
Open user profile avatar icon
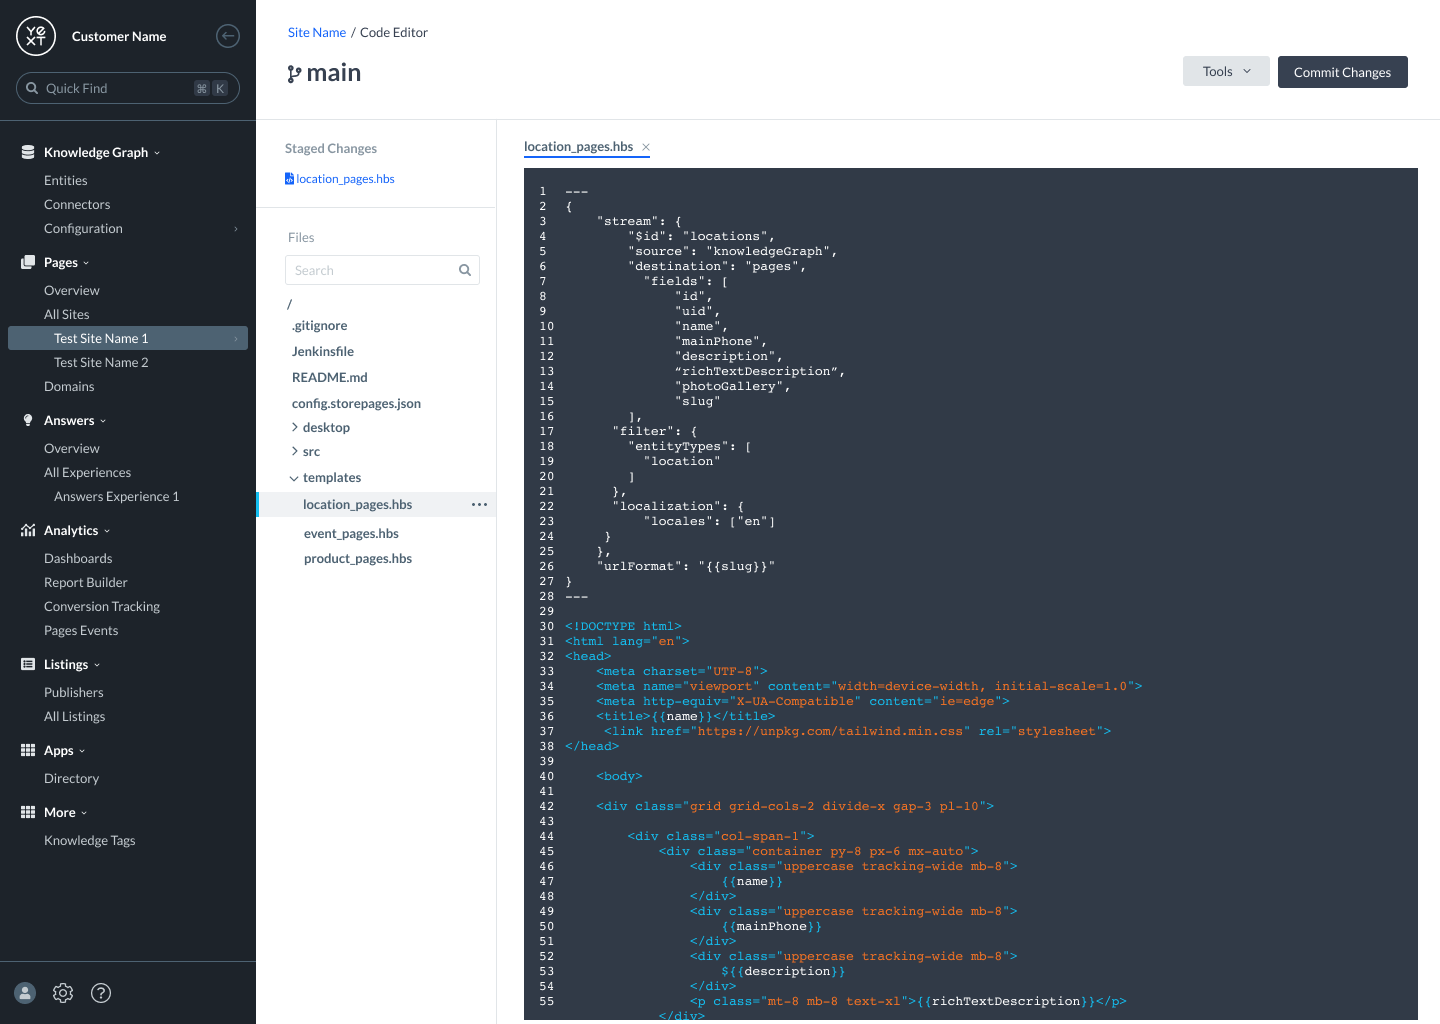tap(25, 993)
